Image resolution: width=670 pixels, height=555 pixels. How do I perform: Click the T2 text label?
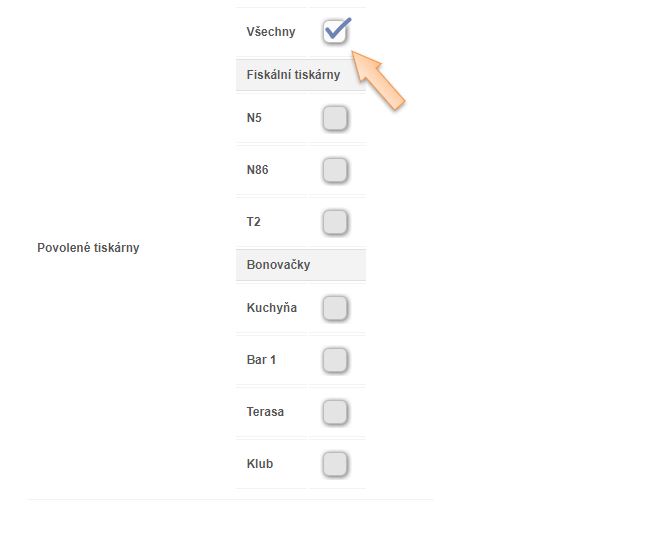254,222
